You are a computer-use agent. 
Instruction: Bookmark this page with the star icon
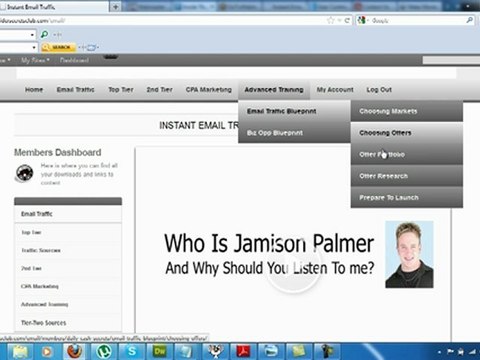click(330, 20)
